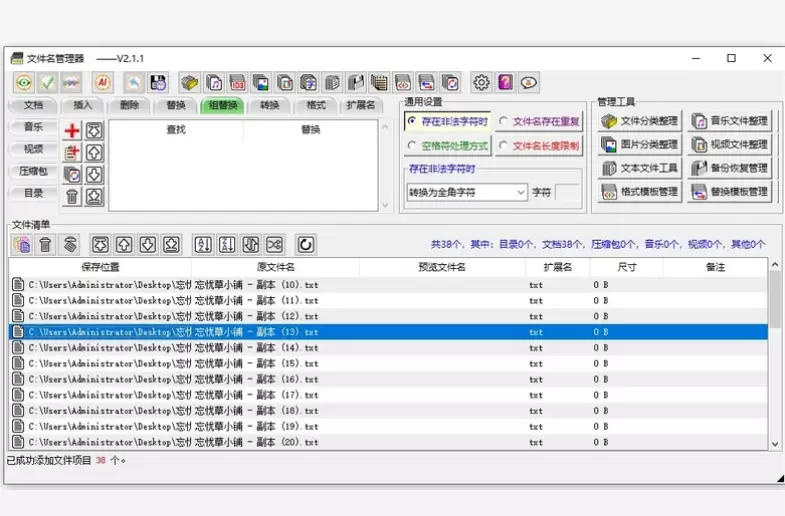
Task: Open the 音乐 side tab
Action: (x=34, y=127)
